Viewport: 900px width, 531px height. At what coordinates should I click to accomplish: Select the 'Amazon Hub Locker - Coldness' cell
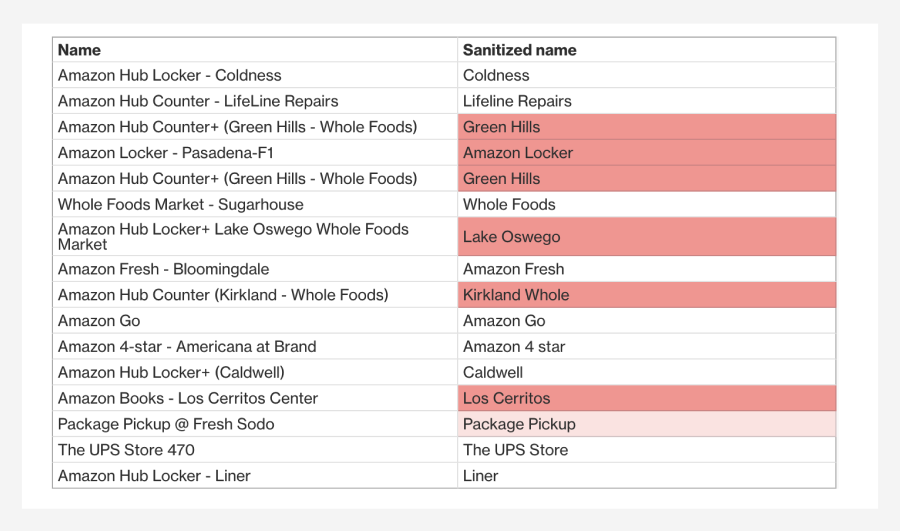click(x=255, y=75)
